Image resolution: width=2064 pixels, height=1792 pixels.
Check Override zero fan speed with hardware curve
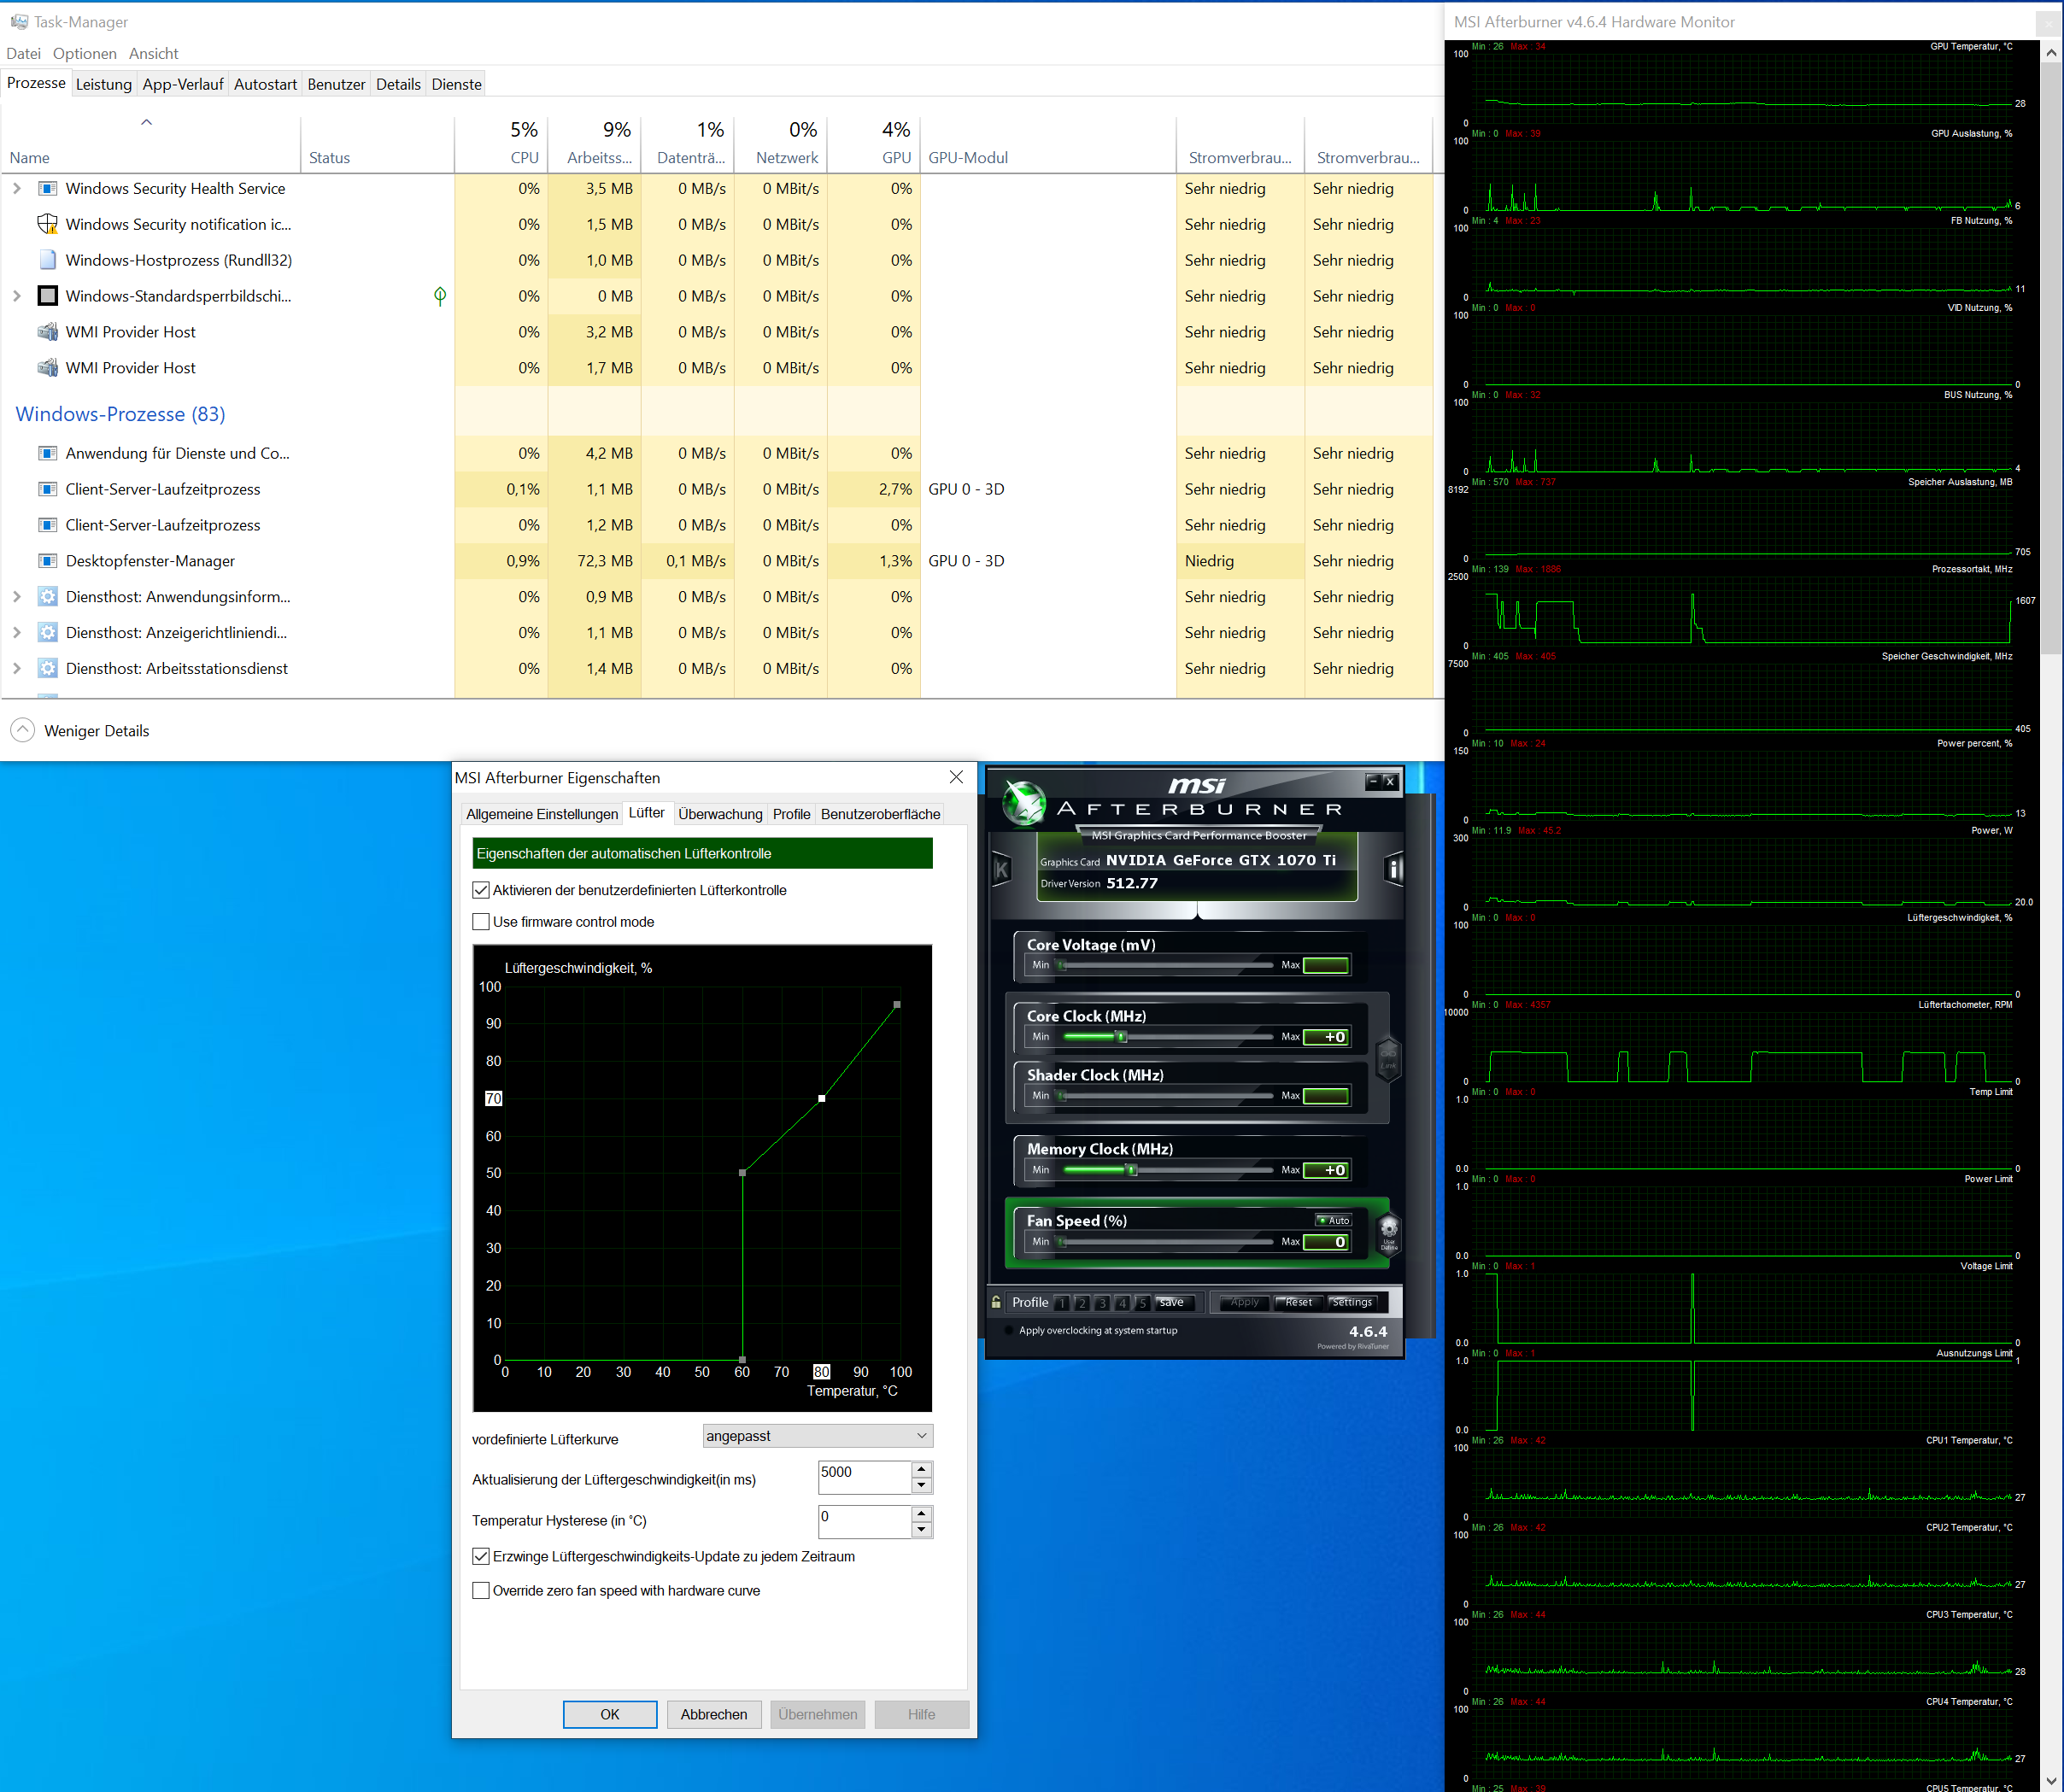(481, 1590)
